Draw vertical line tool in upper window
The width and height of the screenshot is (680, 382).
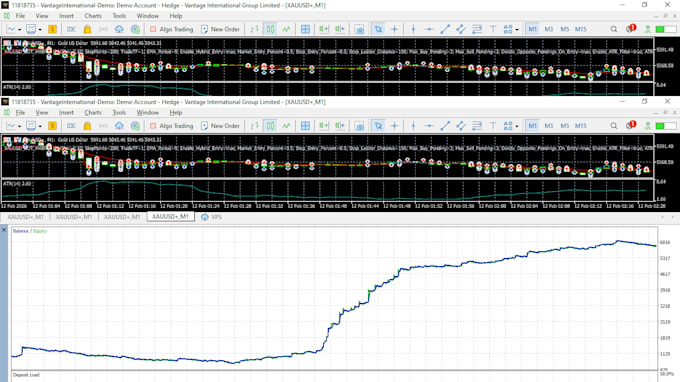(x=413, y=29)
